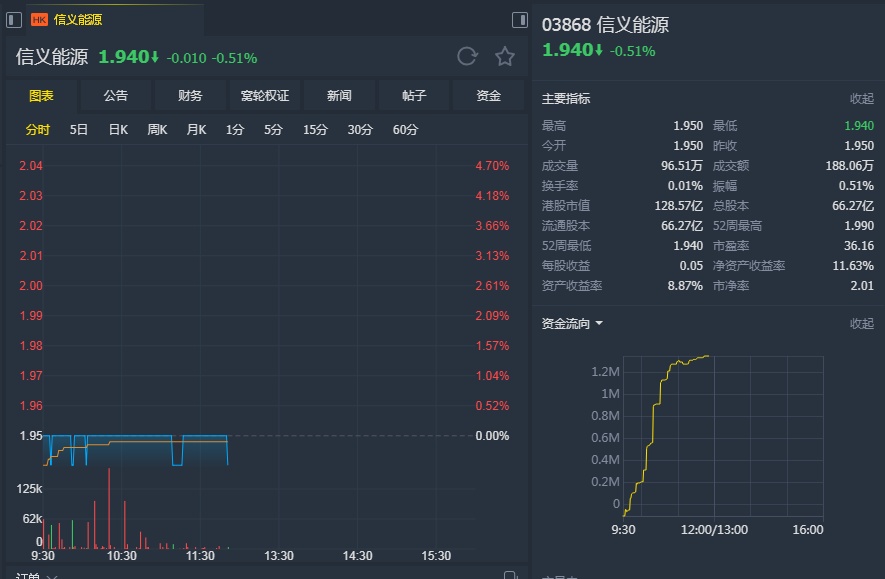Screen dimensions: 885x579
Task: Click the 12:00/13:00 flow chart label
Action: 714,530
